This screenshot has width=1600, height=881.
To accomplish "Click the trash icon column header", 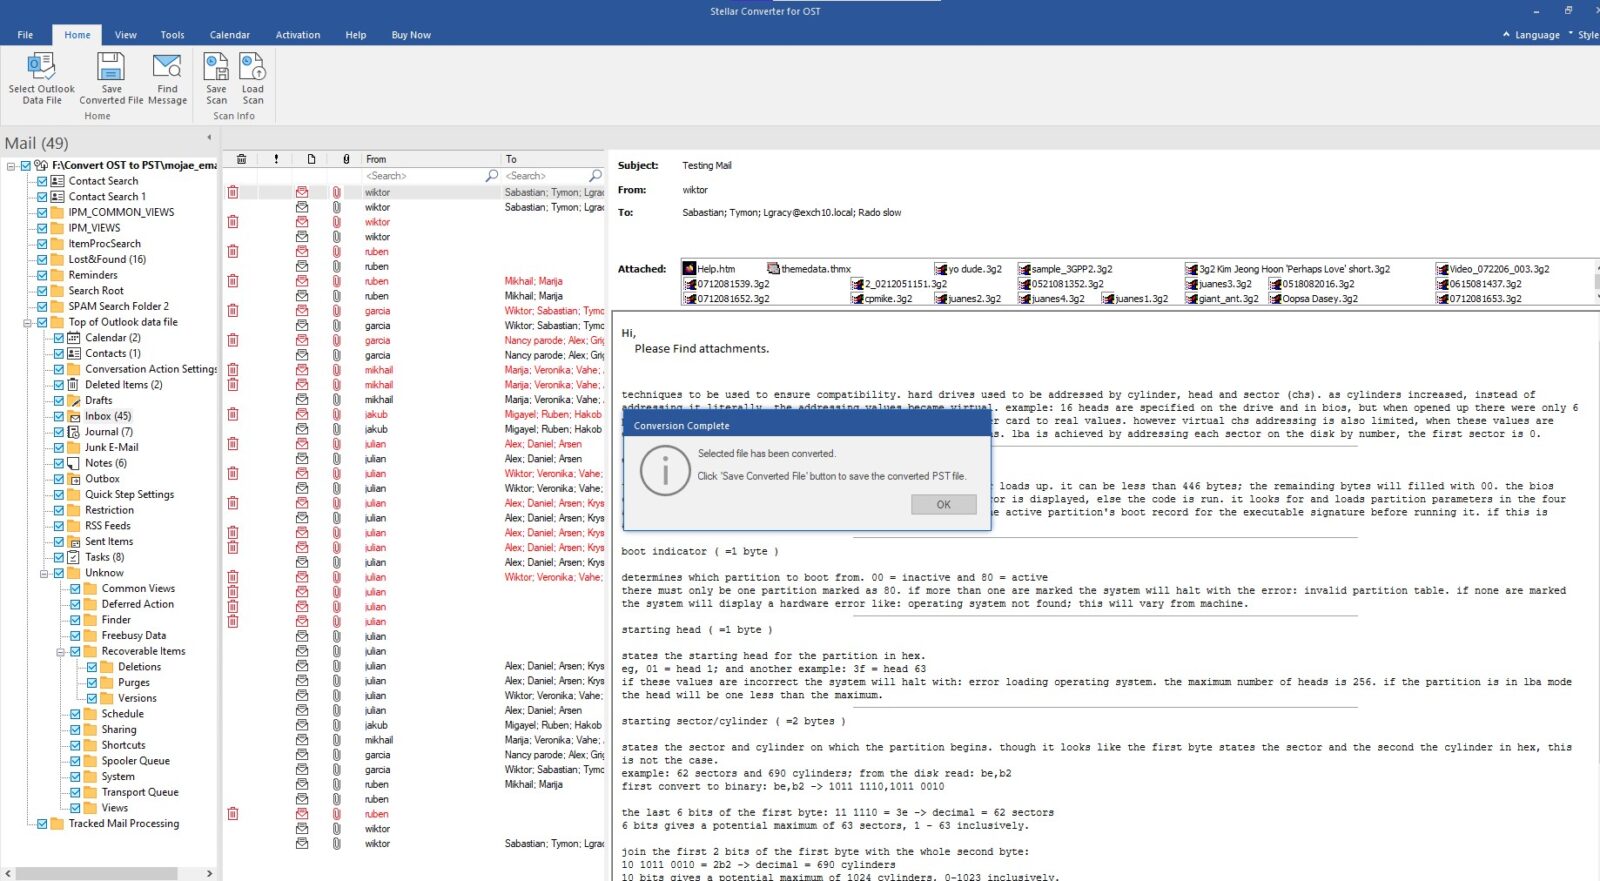I will pos(241,159).
